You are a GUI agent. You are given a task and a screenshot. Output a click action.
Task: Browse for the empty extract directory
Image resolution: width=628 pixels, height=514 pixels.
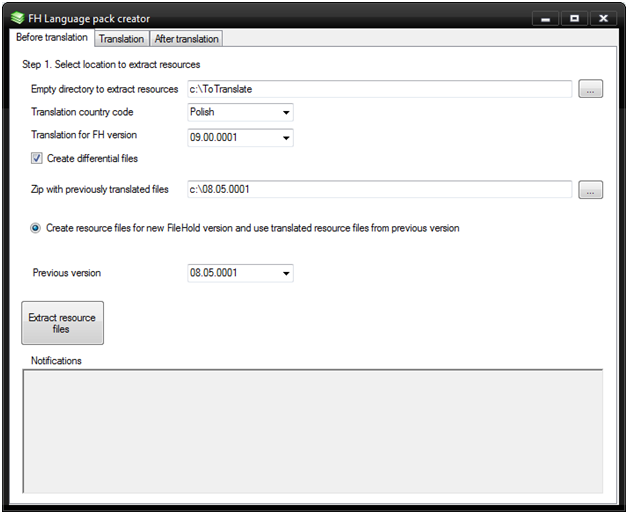coord(590,89)
